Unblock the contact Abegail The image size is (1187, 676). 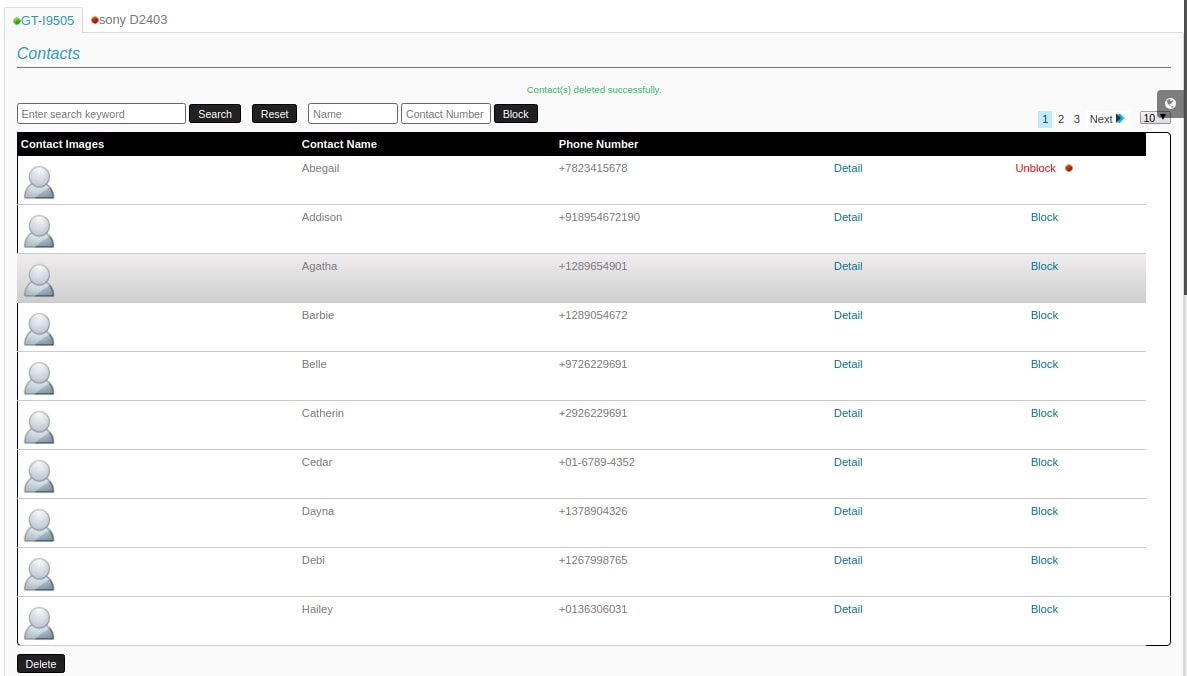[1035, 168]
